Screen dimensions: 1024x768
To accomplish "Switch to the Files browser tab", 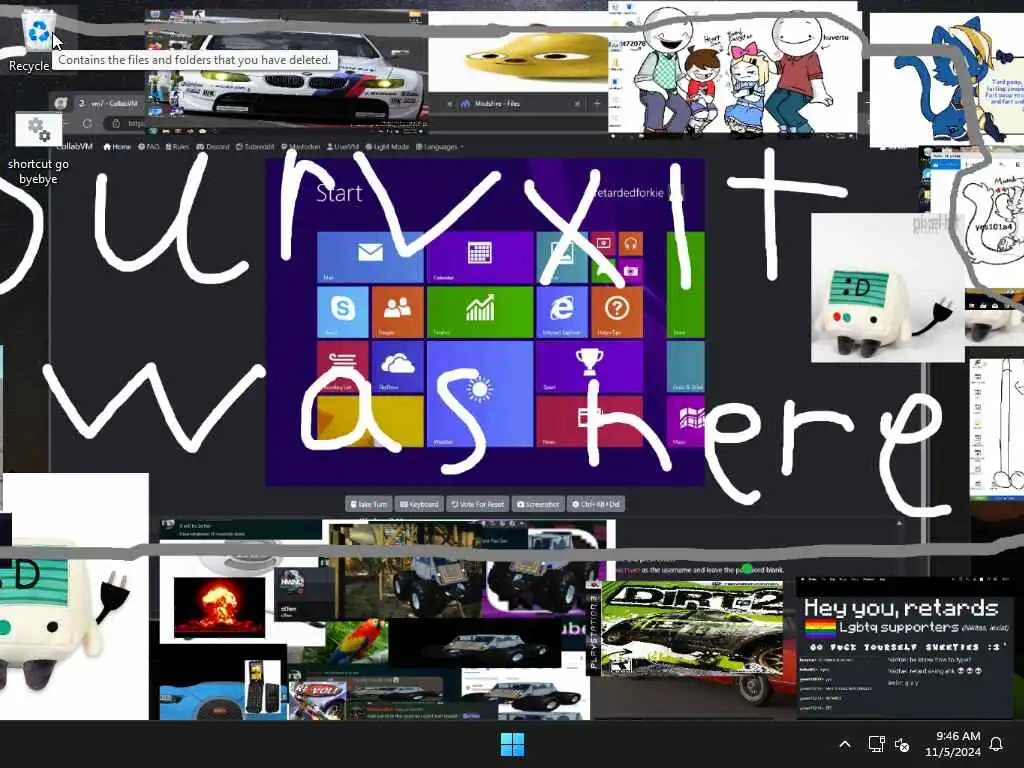I will pyautogui.click(x=519, y=104).
